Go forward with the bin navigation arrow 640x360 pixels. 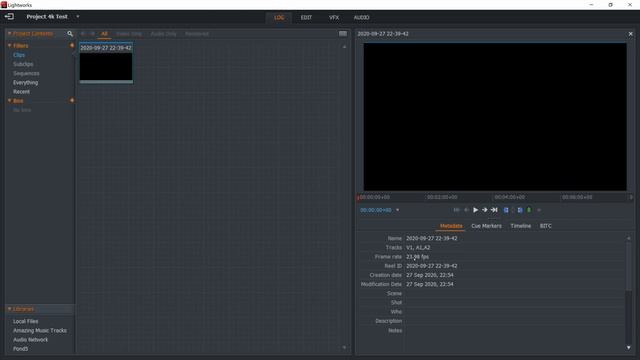pos(93,34)
